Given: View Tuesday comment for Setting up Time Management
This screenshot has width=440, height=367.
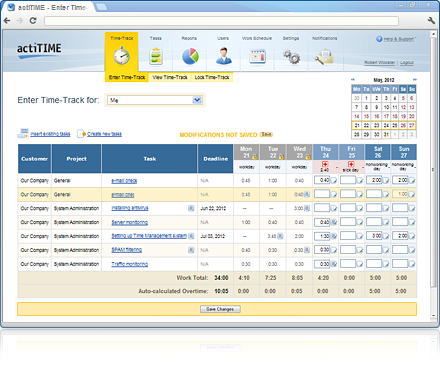Looking at the screenshot, I should [280, 236].
